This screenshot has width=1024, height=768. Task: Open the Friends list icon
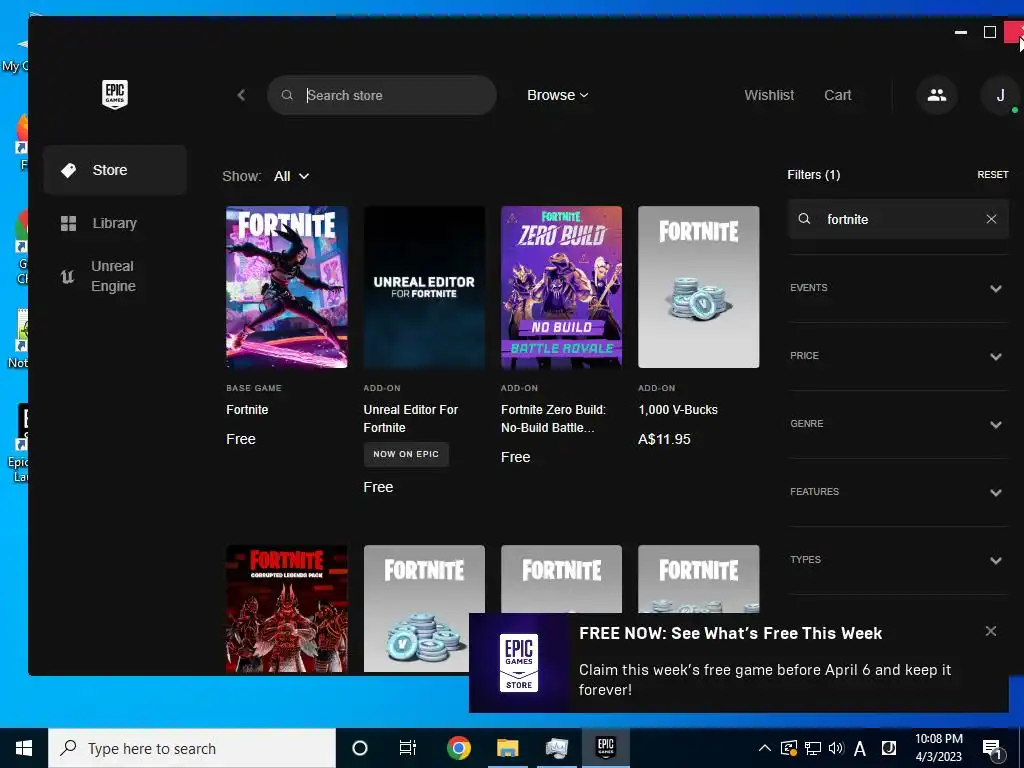point(936,95)
